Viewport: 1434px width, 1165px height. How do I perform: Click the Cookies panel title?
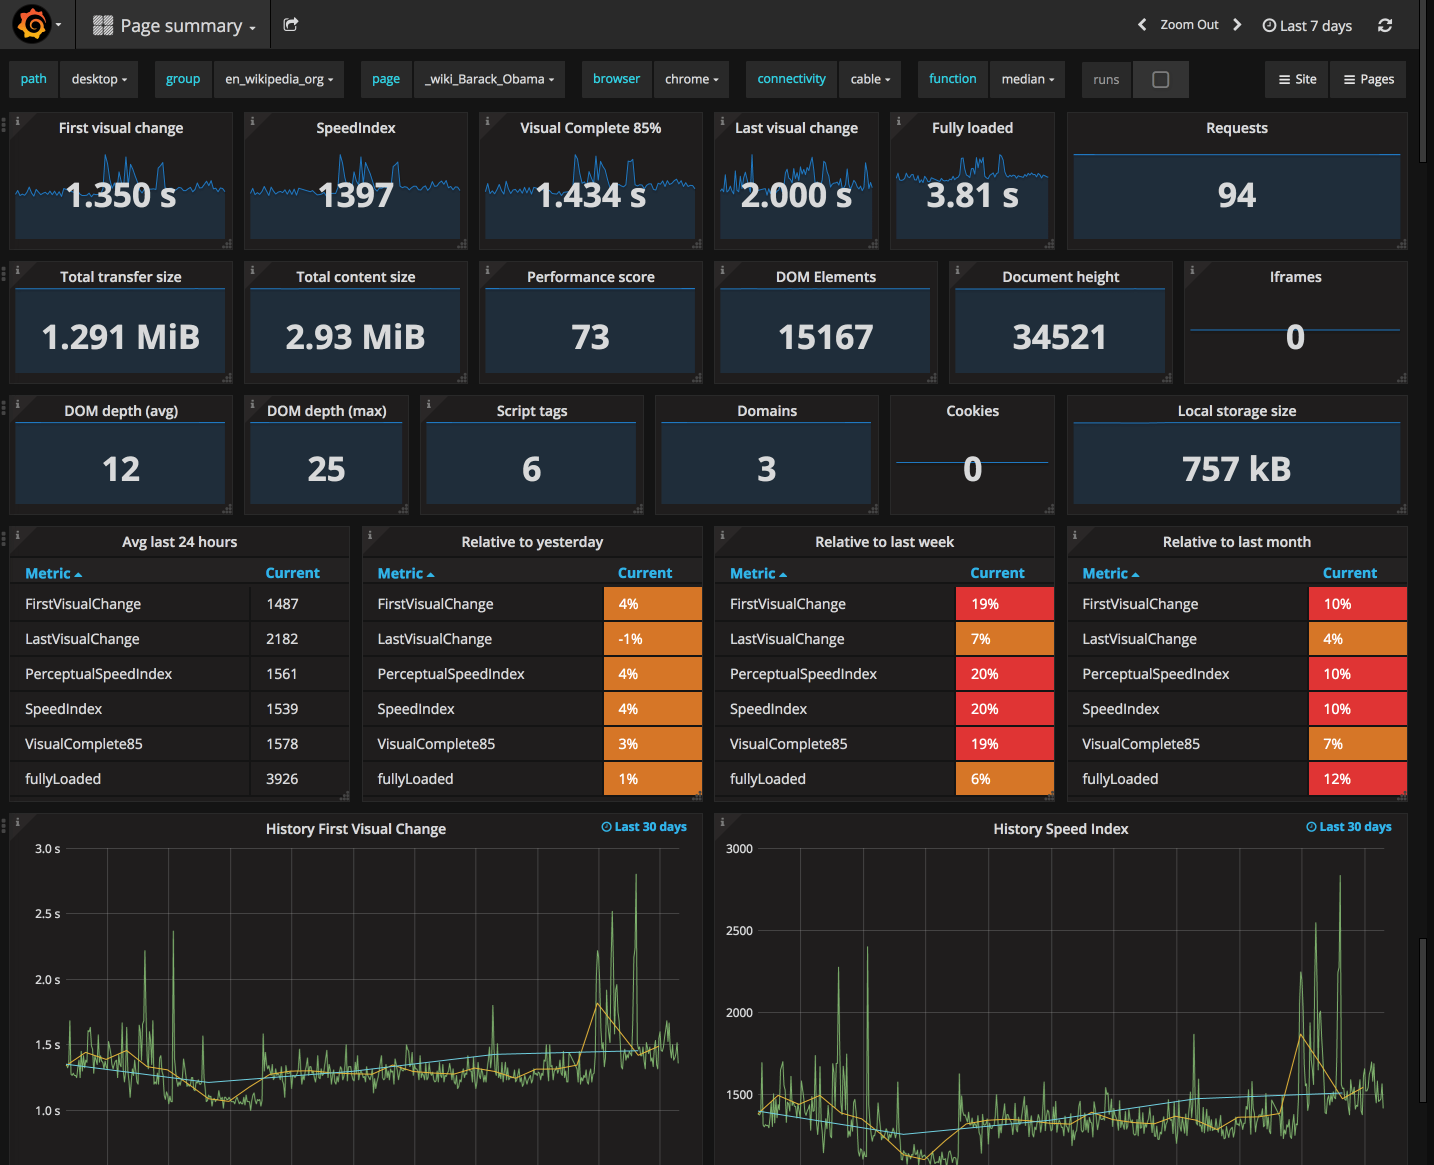tap(972, 411)
